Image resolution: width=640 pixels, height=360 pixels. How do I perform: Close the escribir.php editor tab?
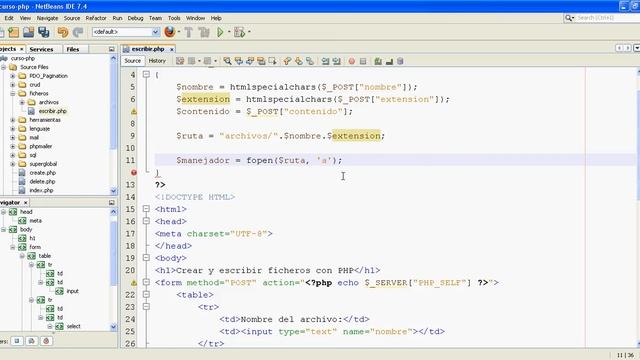pos(172,49)
